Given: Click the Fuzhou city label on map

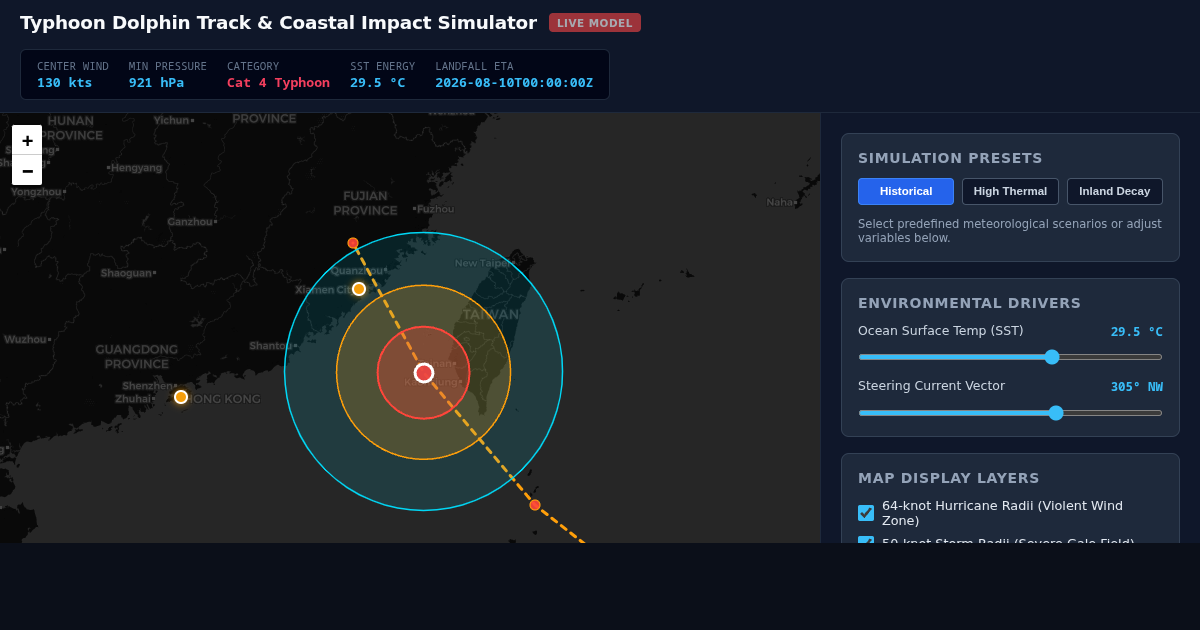Looking at the screenshot, I should point(435,209).
